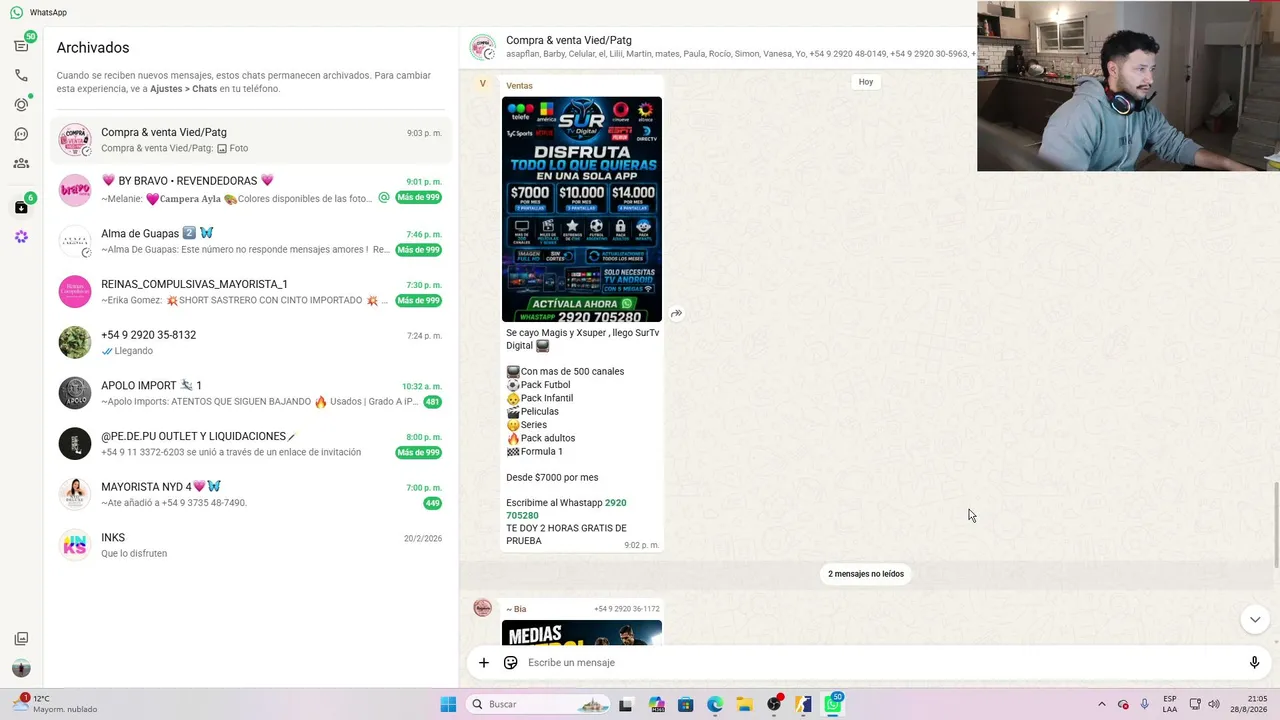The image size is (1280, 720).
Task: Click the INKS avatar in list
Action: point(75,545)
